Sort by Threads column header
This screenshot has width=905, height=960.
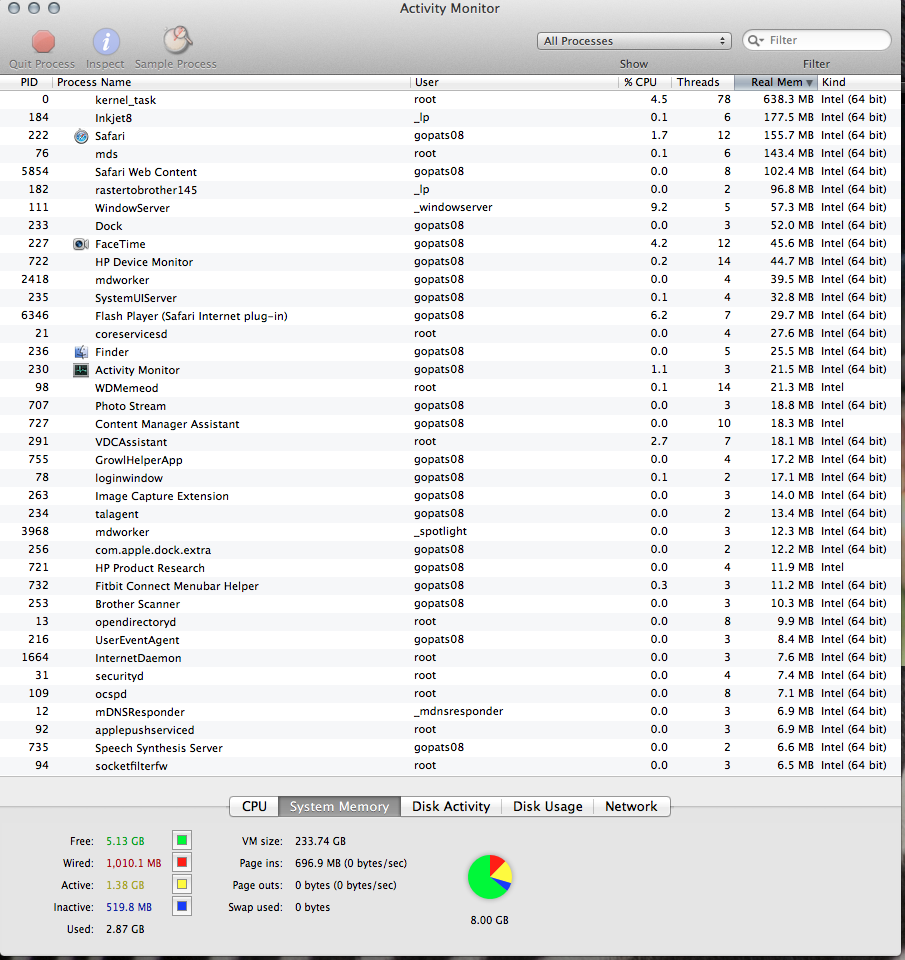702,82
